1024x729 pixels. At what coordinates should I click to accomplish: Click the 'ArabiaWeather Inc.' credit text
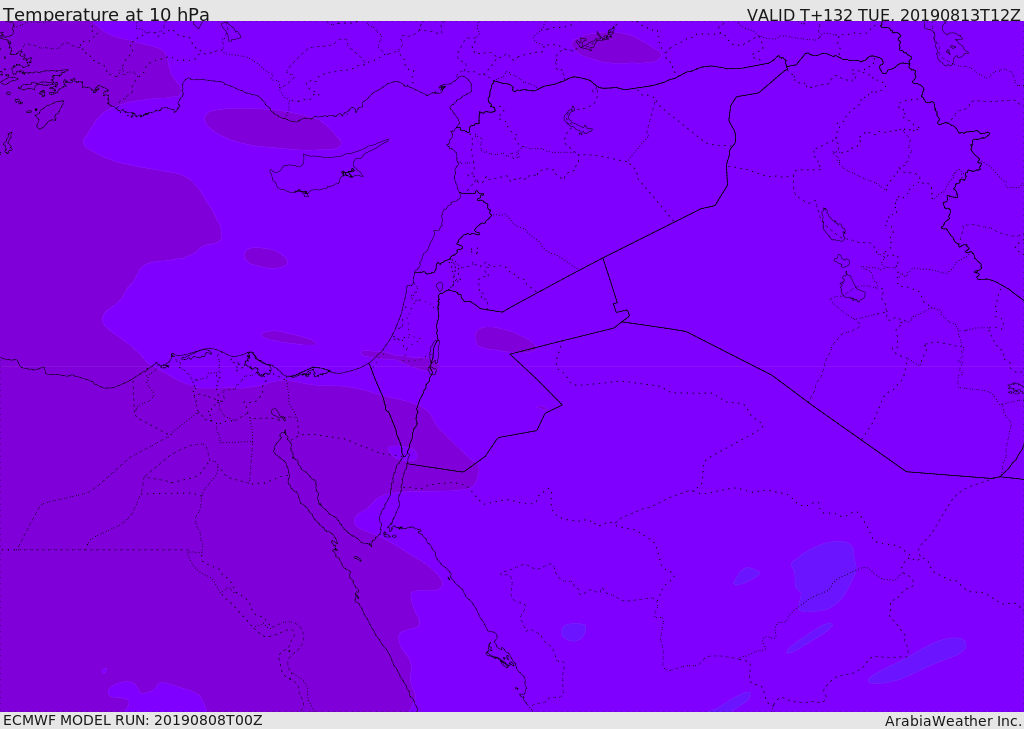[953, 721]
